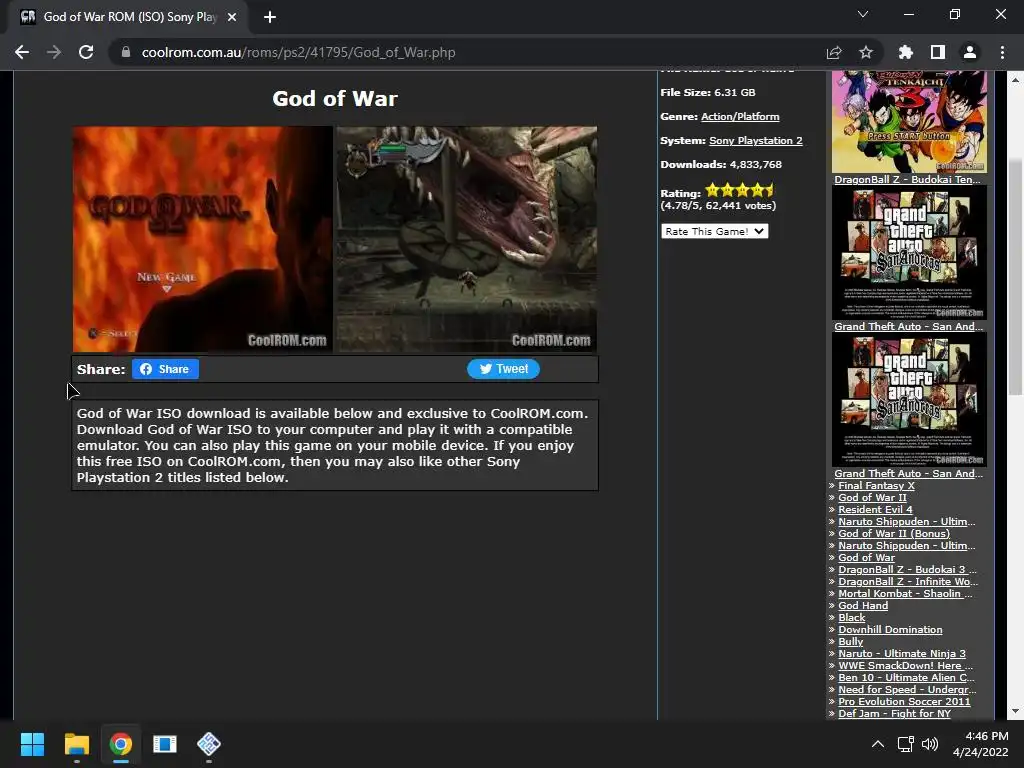Open DragonBall Z - Budokai 3 link
Viewport: 1024px width, 768px height.
click(907, 569)
